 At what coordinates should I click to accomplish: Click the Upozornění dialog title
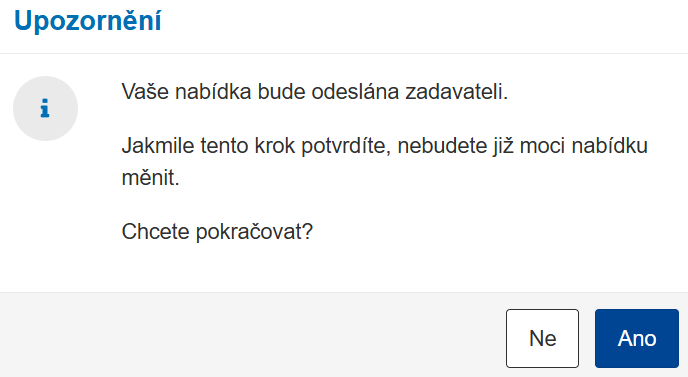tap(88, 21)
